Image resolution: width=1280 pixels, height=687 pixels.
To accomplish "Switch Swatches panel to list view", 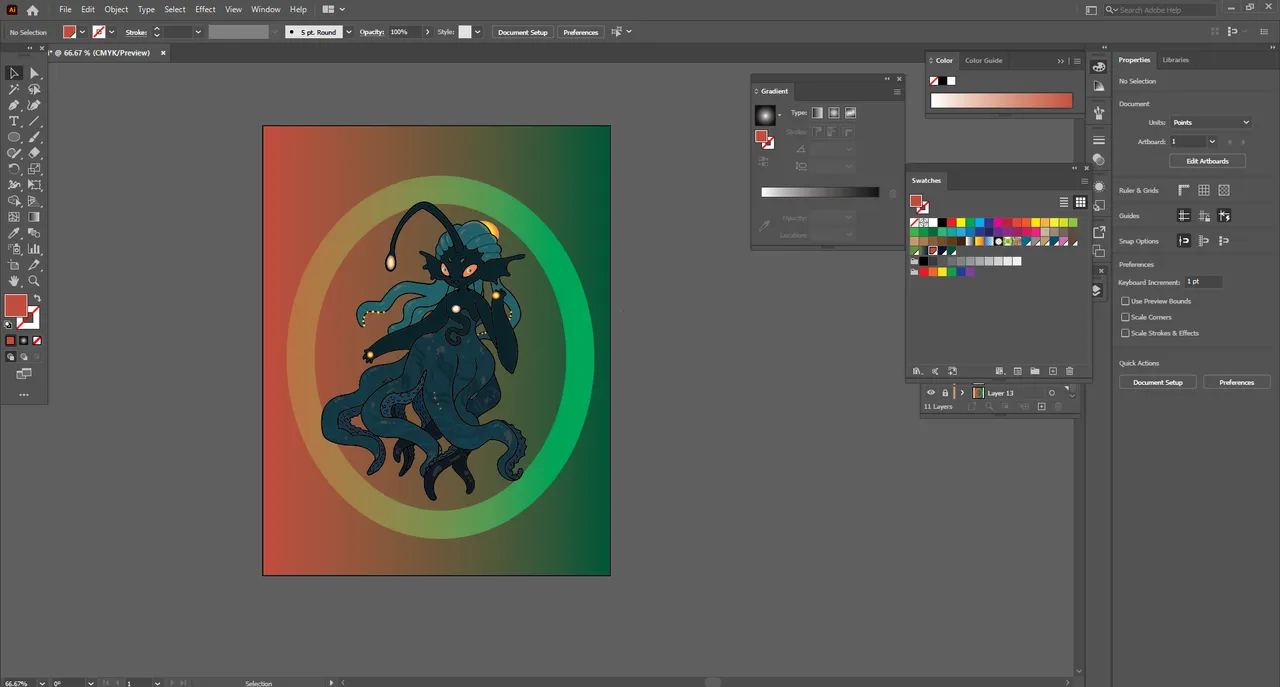I will pyautogui.click(x=1064, y=202).
